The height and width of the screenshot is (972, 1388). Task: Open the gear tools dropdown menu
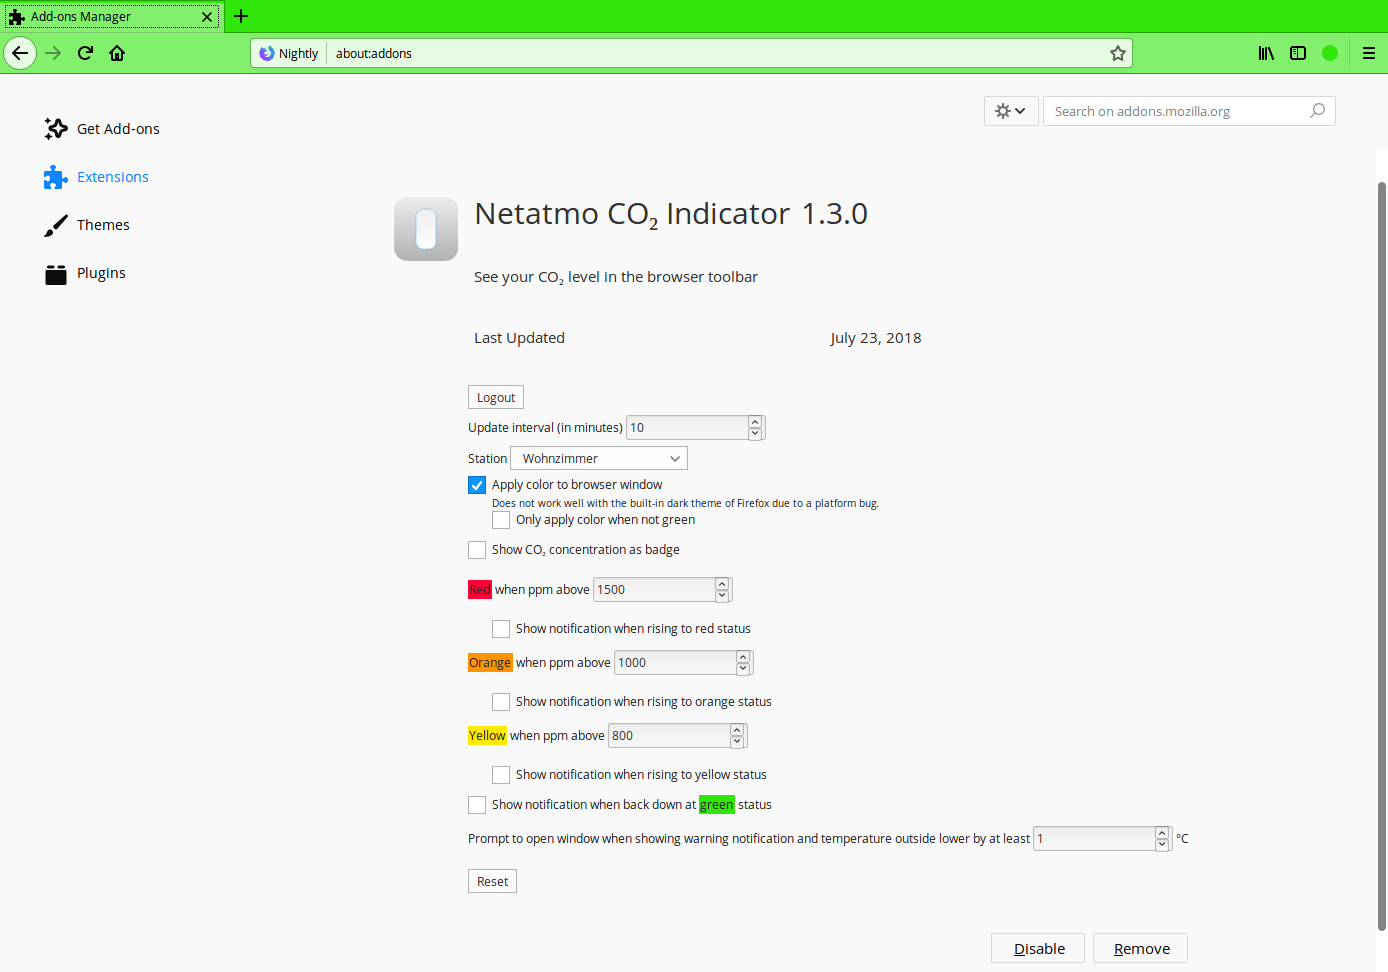(x=1011, y=111)
